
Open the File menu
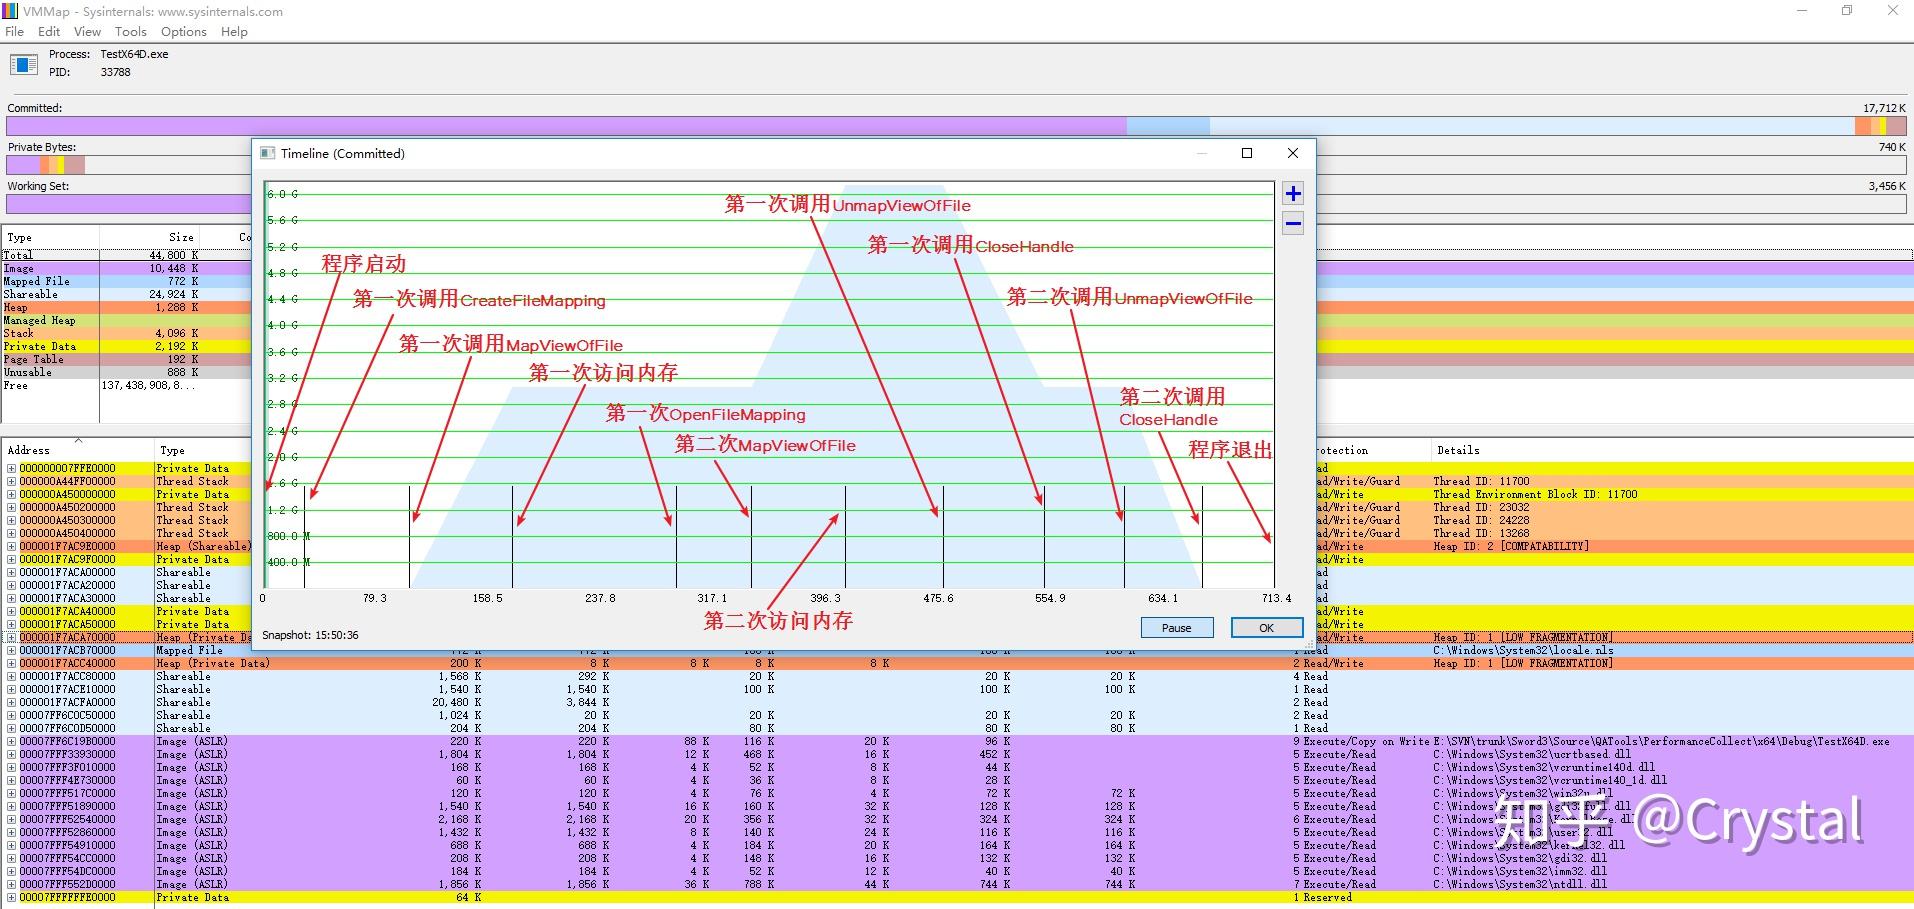click(15, 32)
